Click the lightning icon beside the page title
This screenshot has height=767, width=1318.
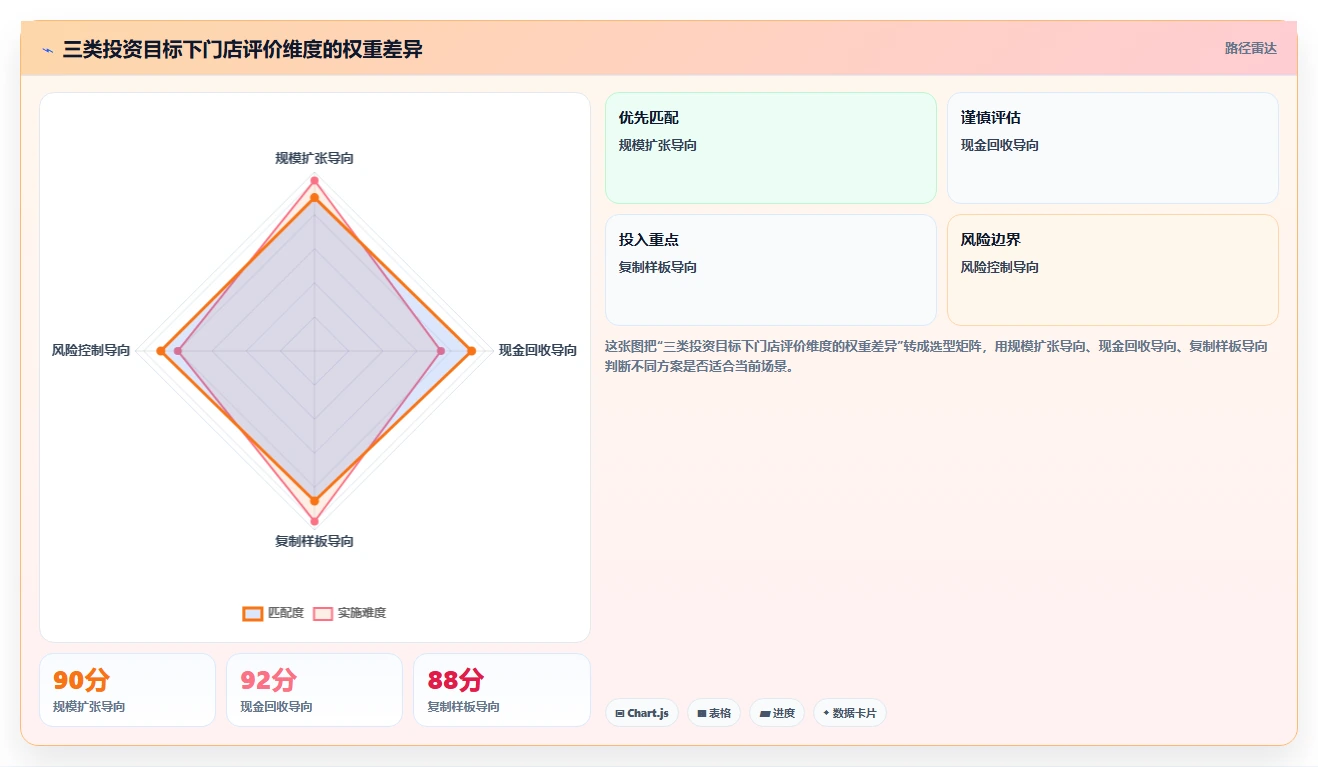48,49
